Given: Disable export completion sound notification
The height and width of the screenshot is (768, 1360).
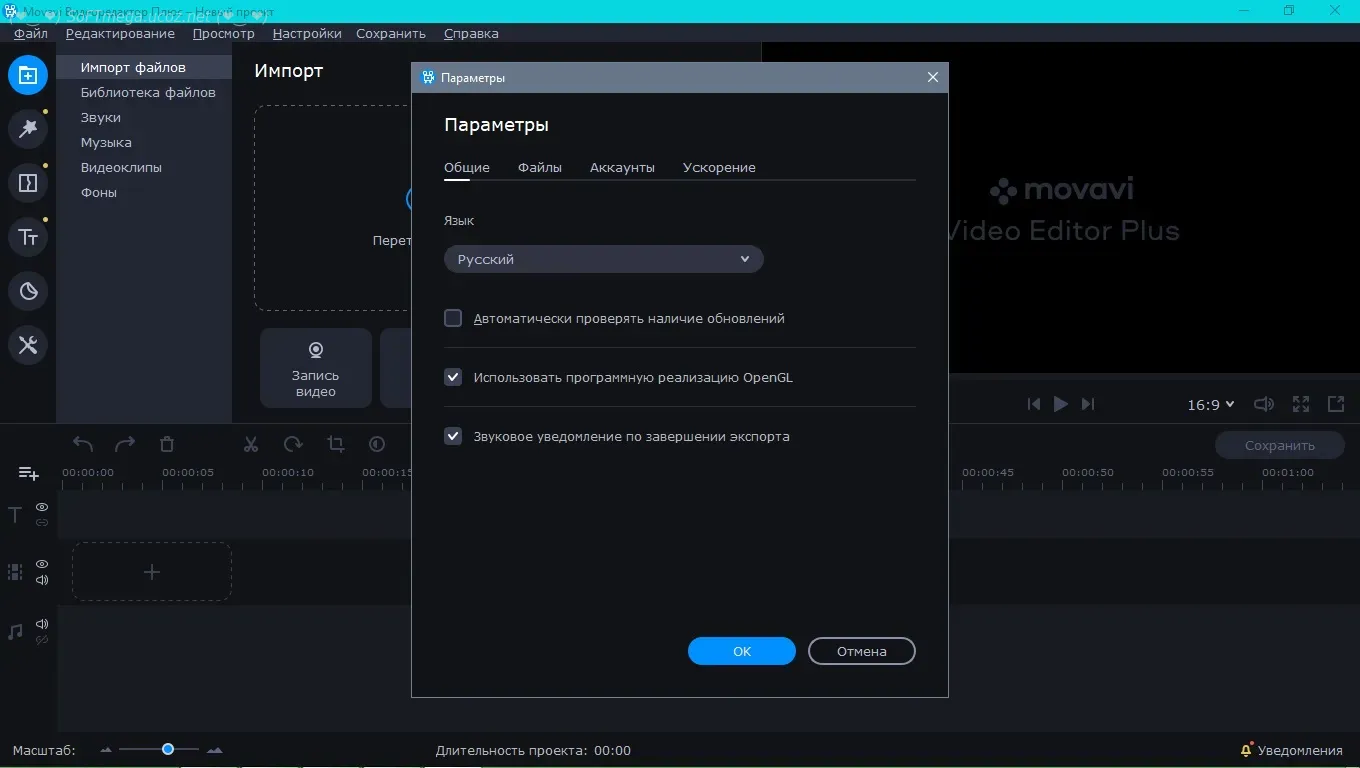Looking at the screenshot, I should [453, 436].
